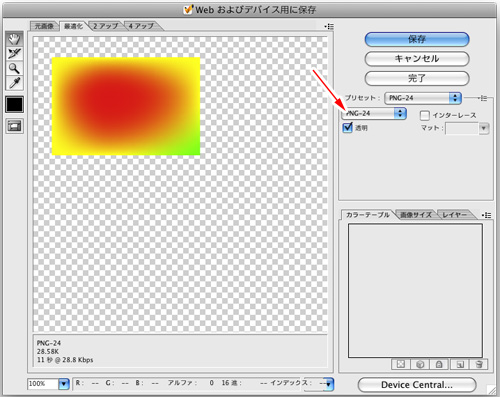Screen dimensions: 500x397
Task: Switch to the 2アップ tab
Action: point(106,26)
